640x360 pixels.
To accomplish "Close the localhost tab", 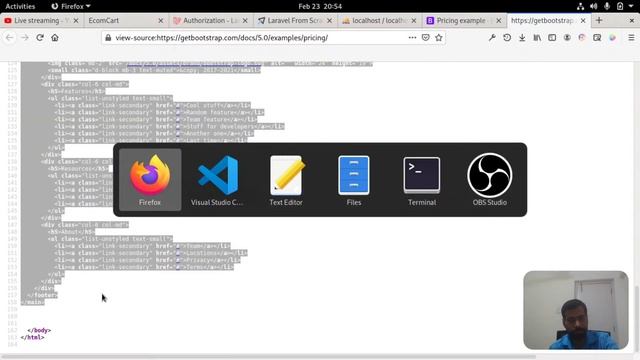I will (414, 20).
